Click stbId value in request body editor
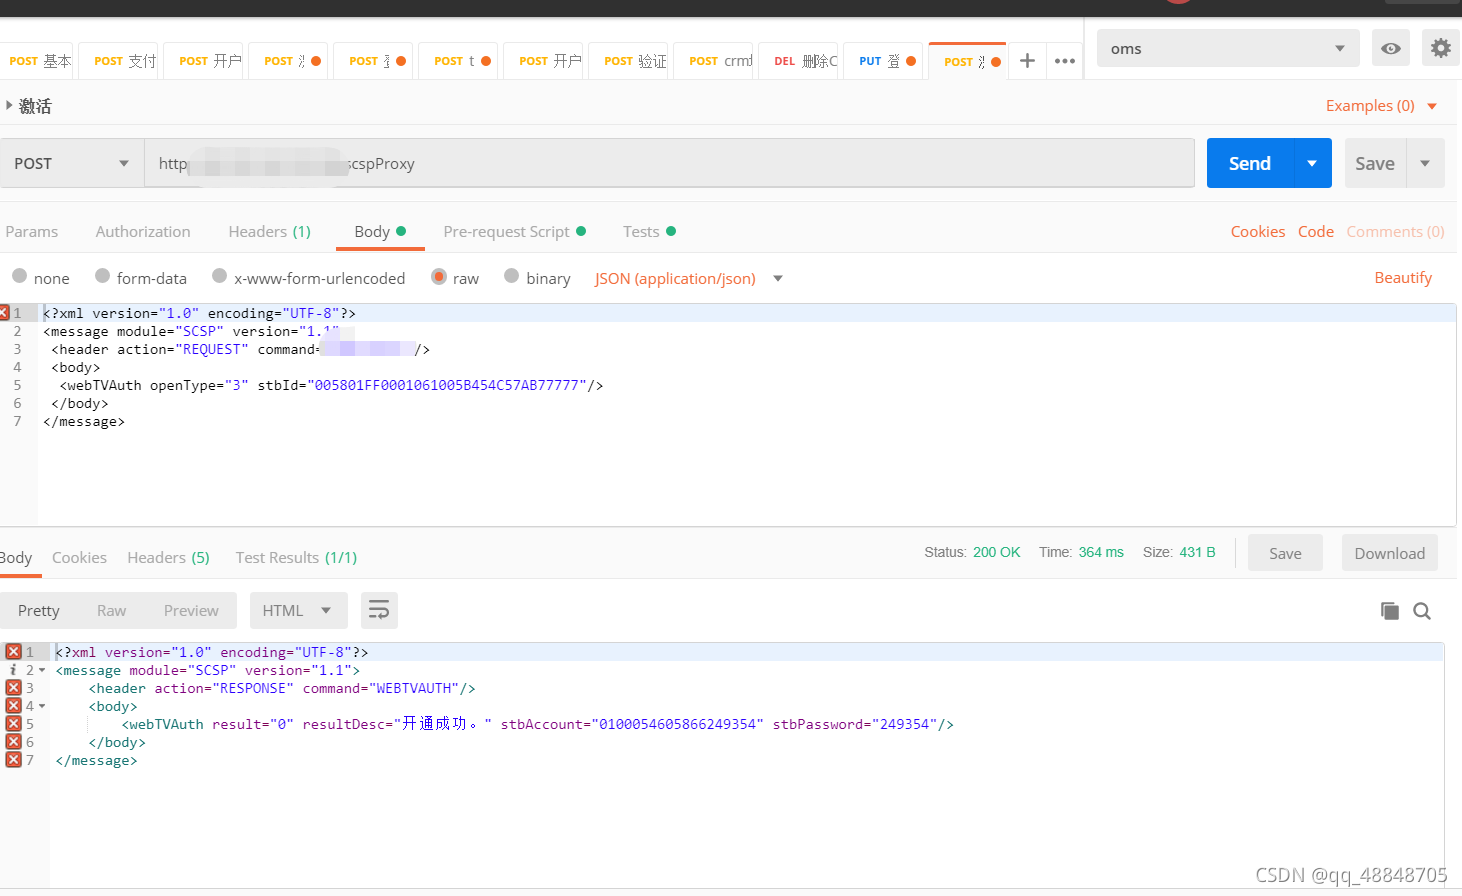Image resolution: width=1462 pixels, height=896 pixels. (x=448, y=385)
